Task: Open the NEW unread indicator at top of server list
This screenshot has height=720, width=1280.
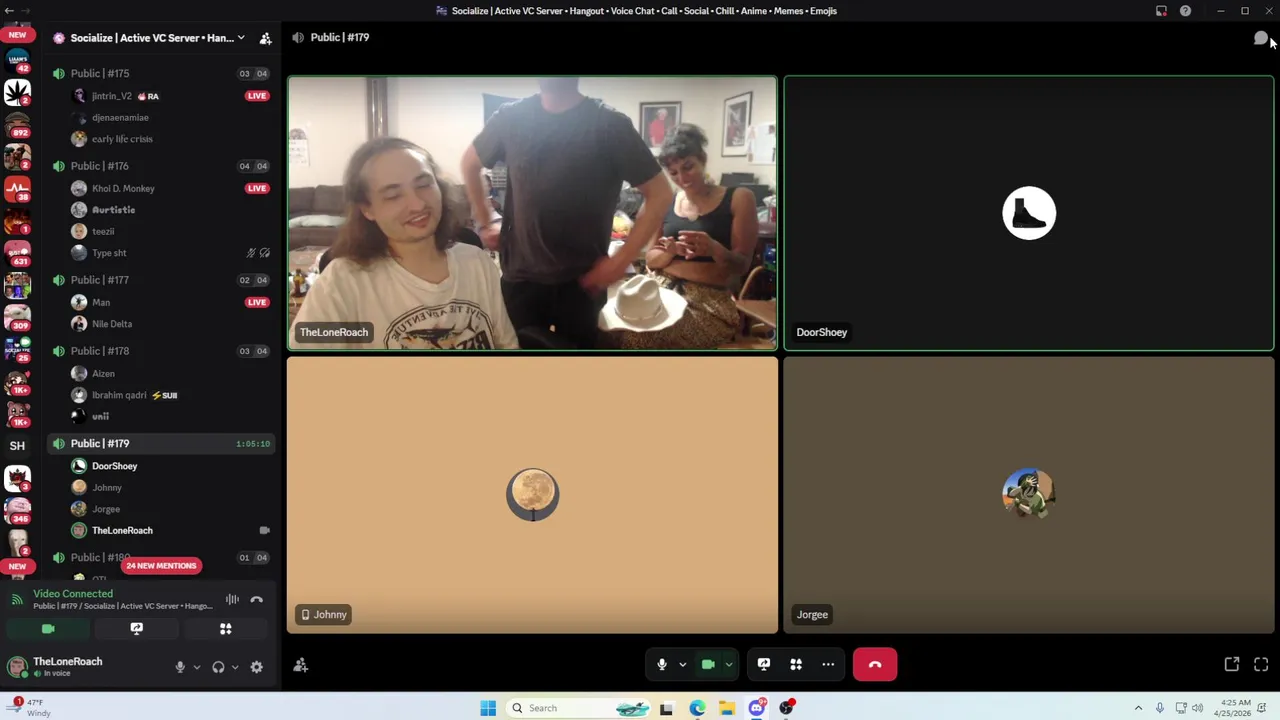Action: [x=17, y=35]
